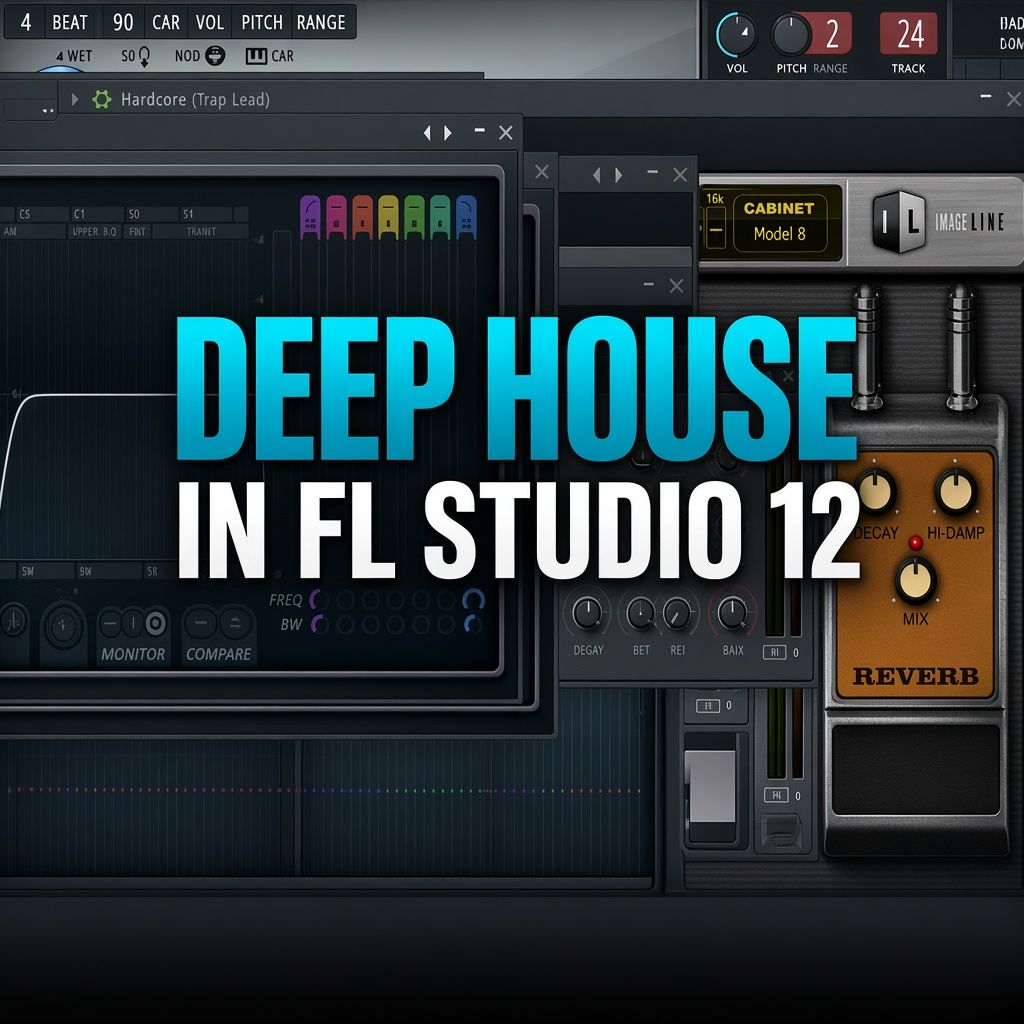Select the blue low-pass EQ band icon

[466, 217]
